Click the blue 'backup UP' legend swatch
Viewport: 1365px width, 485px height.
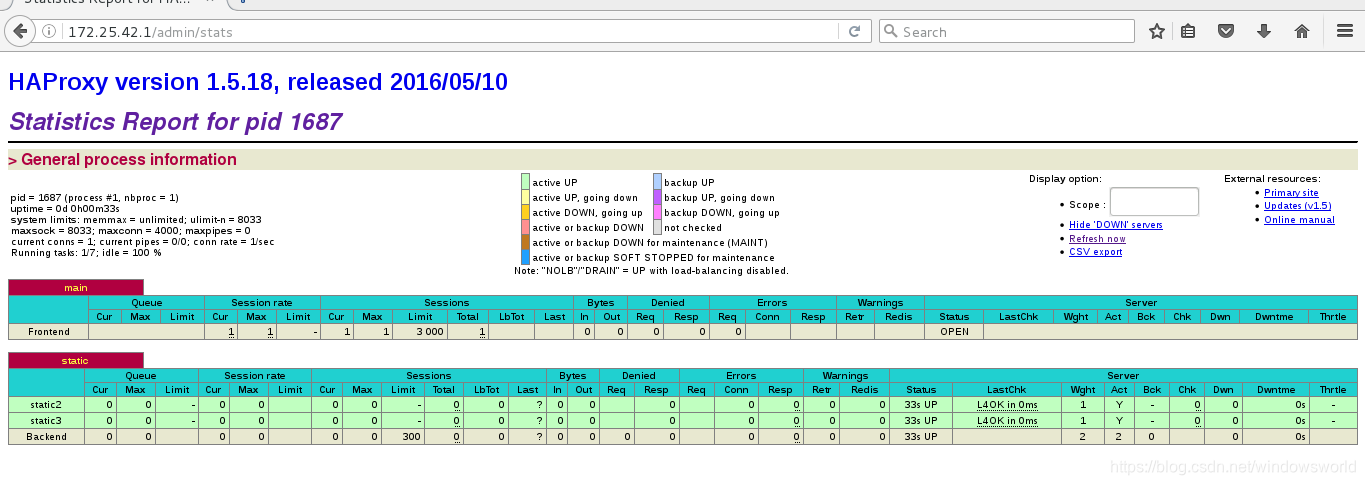tap(657, 181)
